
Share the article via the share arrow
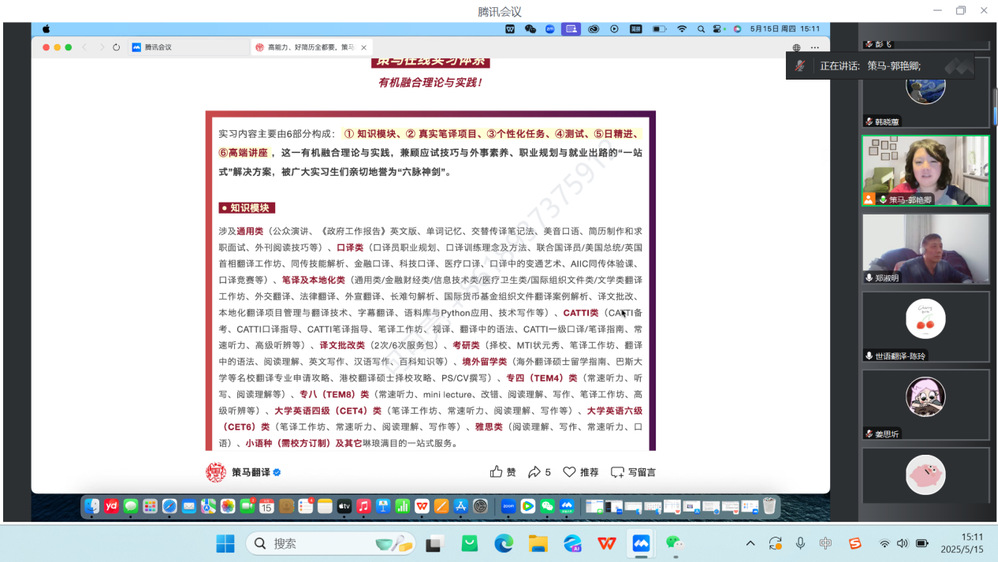tap(539, 472)
